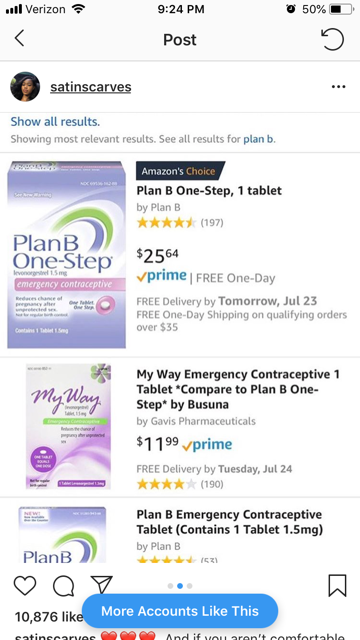
Task: Select the third carousel page dot
Action: coord(189,586)
